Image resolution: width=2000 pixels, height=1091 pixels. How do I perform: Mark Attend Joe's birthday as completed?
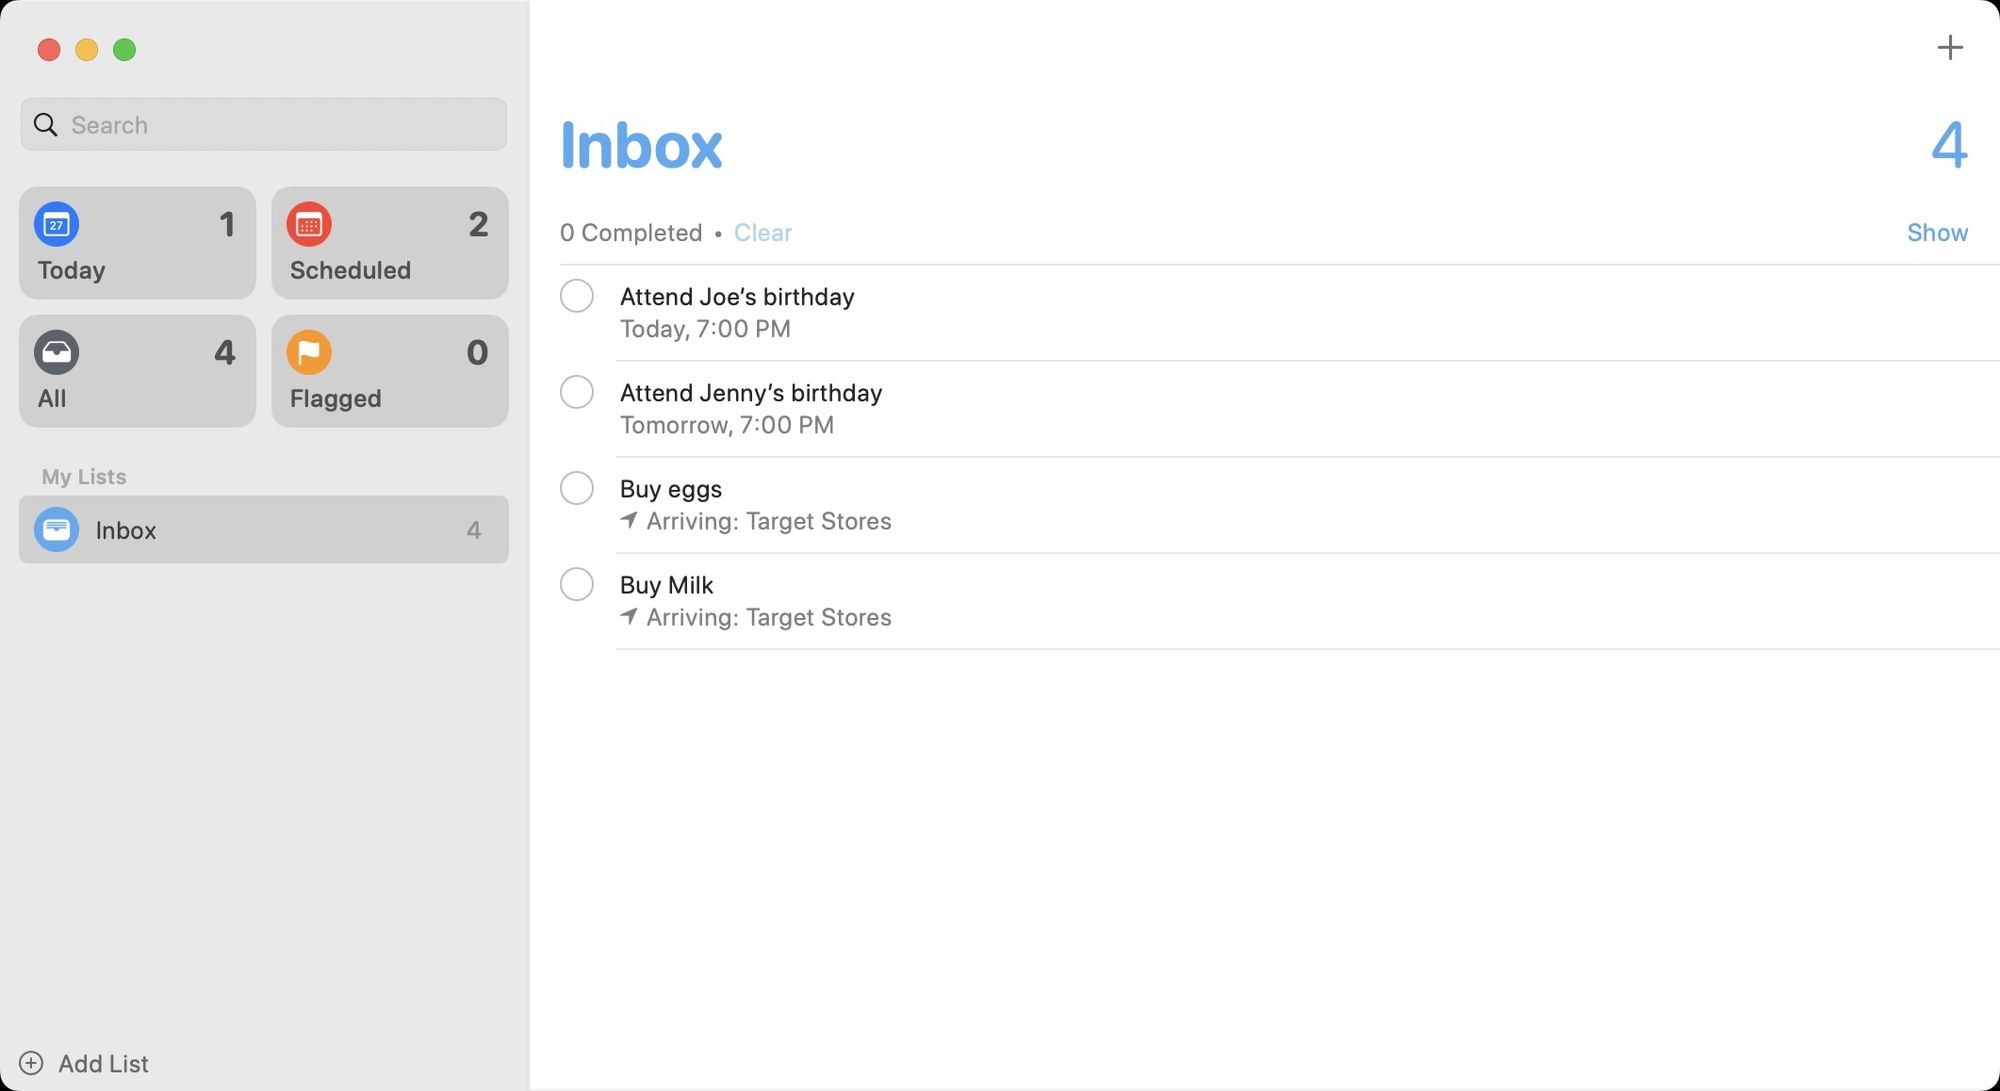(577, 296)
